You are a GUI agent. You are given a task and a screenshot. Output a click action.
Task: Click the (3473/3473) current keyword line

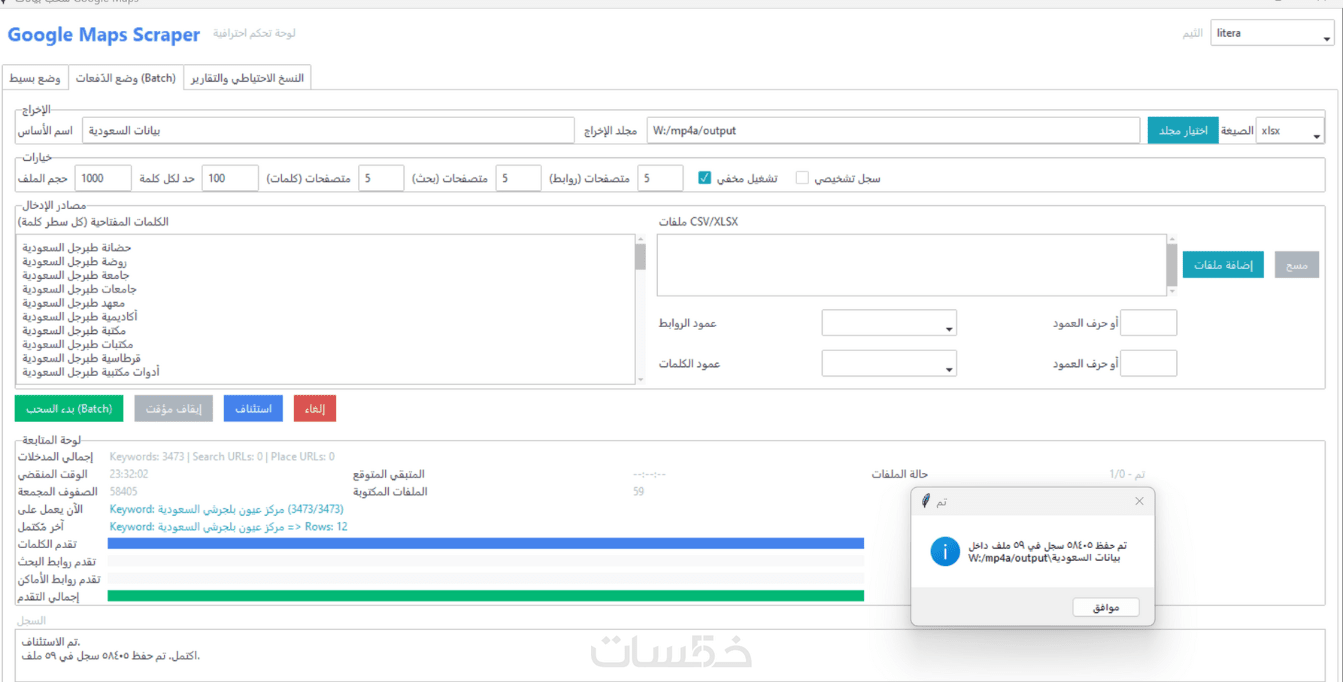coord(226,509)
